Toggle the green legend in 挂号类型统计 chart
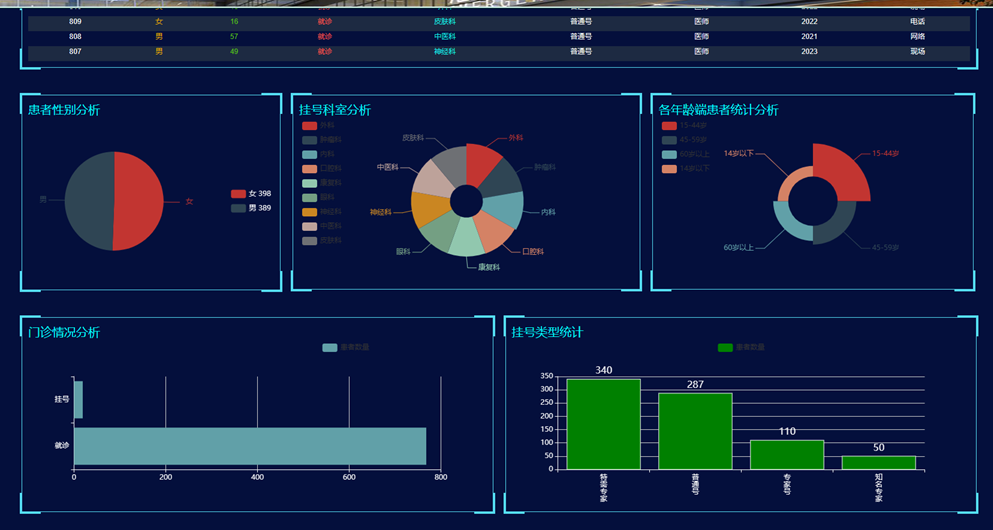 [x=725, y=347]
